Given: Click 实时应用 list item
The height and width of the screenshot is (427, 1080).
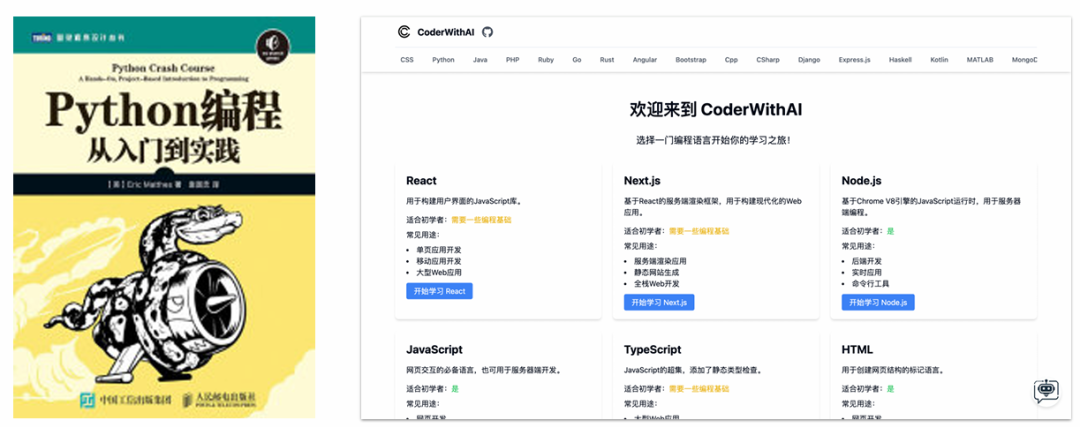Looking at the screenshot, I should (x=866, y=272).
